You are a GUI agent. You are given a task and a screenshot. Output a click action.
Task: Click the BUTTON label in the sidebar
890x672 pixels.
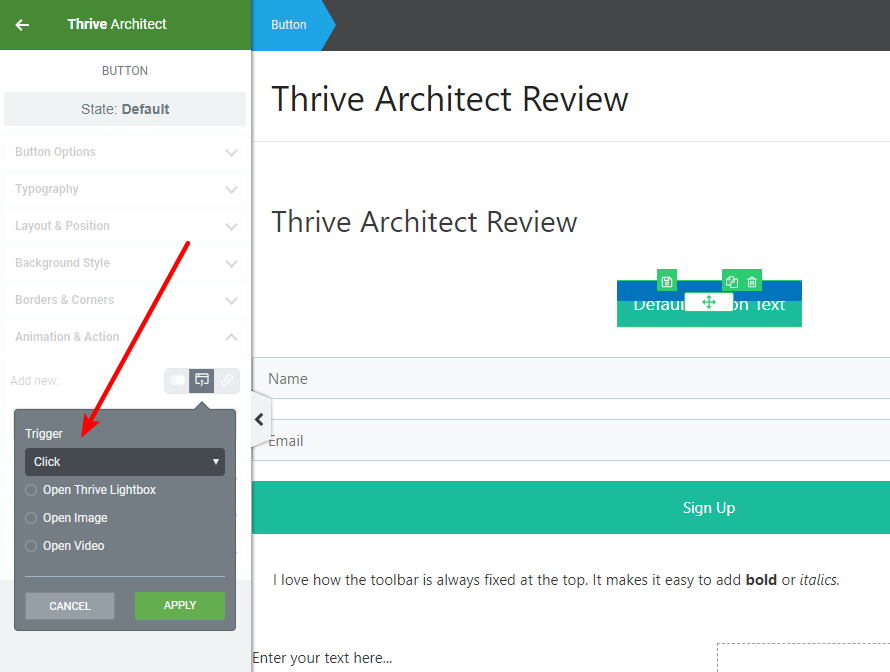click(125, 71)
